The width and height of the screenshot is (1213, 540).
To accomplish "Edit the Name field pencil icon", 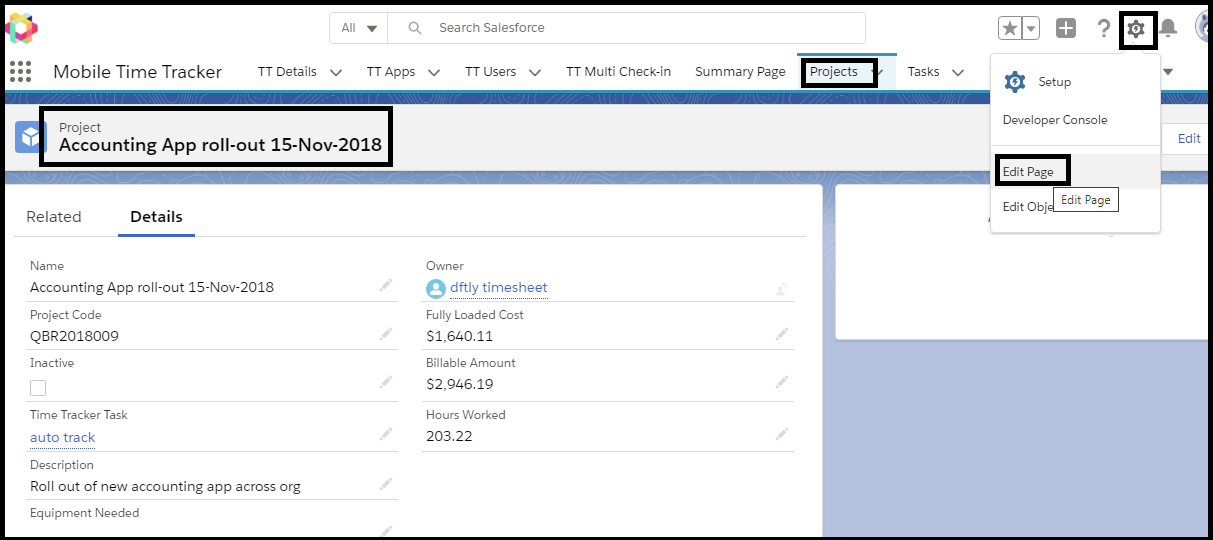I will coord(386,286).
